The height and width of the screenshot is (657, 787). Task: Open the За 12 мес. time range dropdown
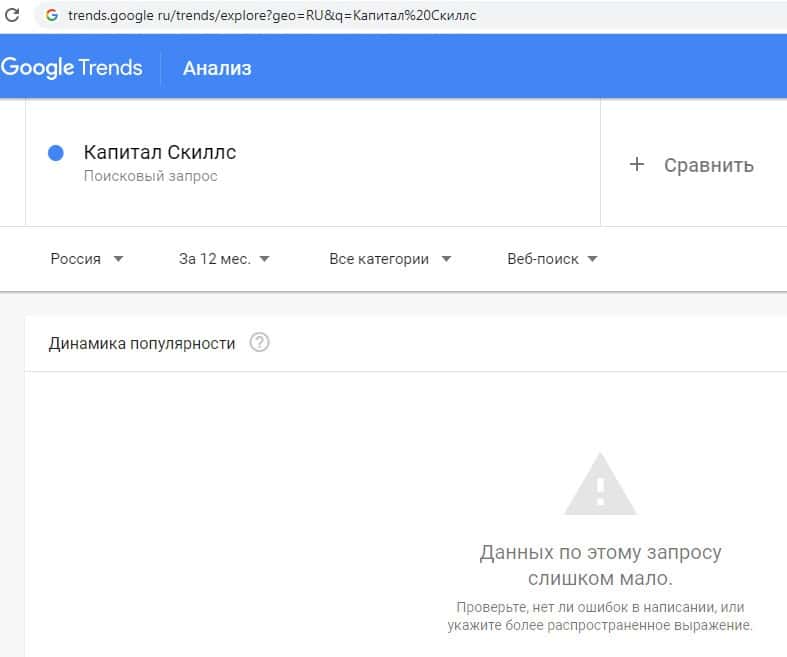224,259
